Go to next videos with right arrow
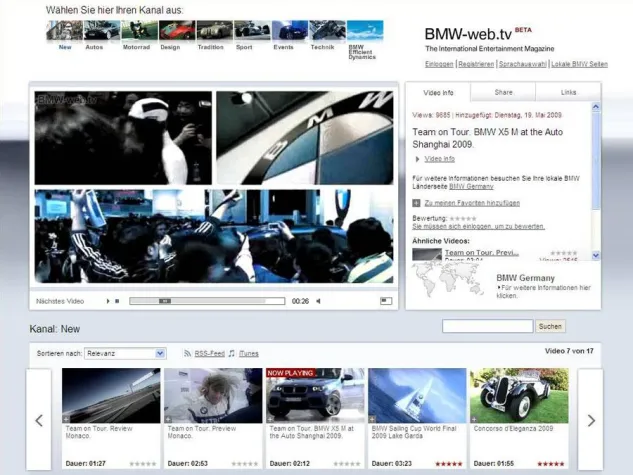 click(x=591, y=420)
